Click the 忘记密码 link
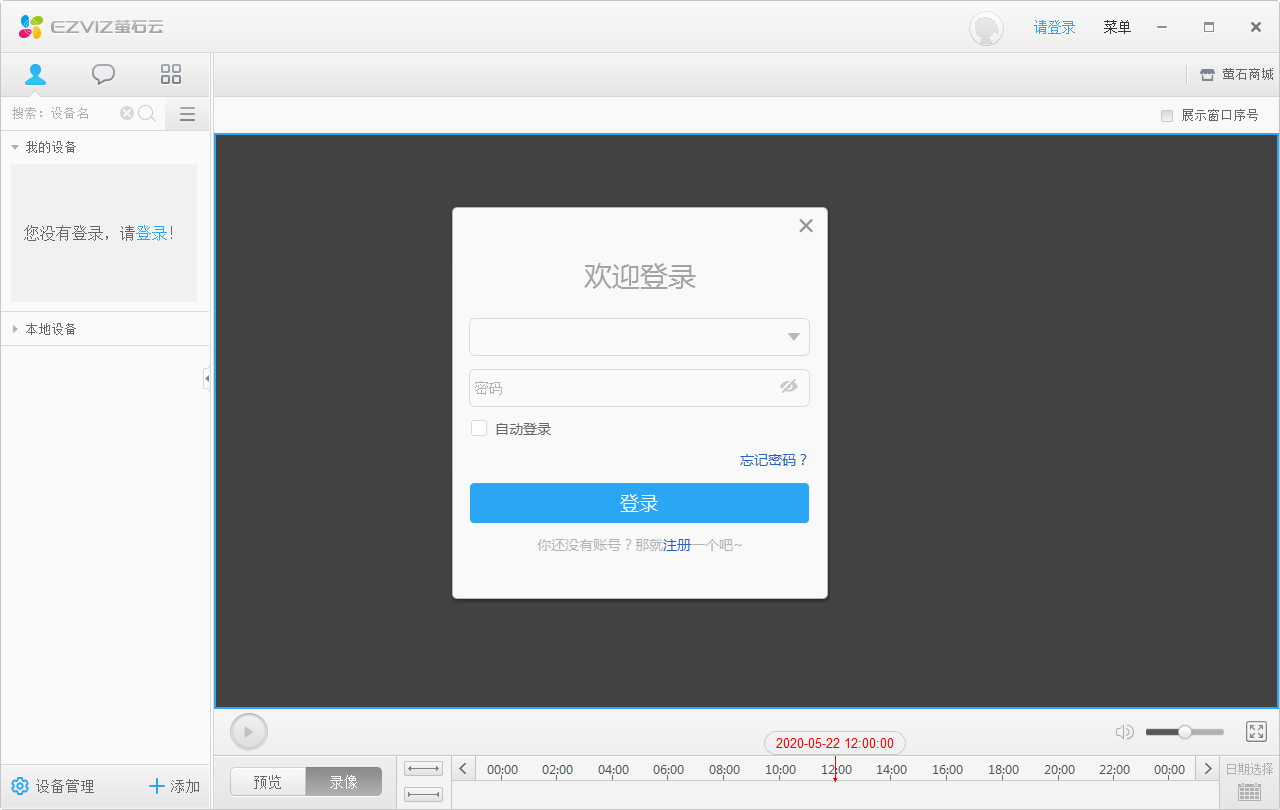The height and width of the screenshot is (810, 1280). point(772,460)
